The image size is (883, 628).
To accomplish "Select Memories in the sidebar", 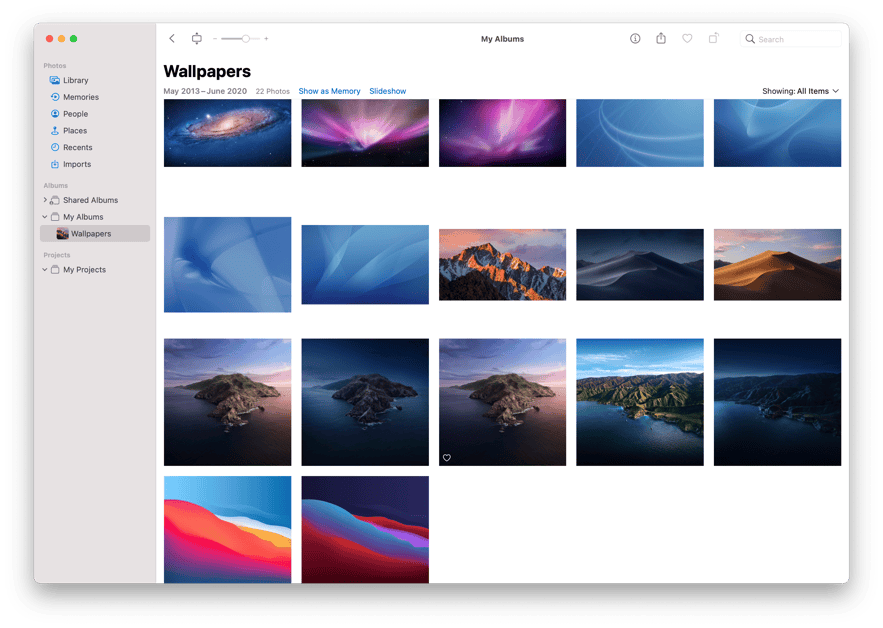I will [x=81, y=97].
